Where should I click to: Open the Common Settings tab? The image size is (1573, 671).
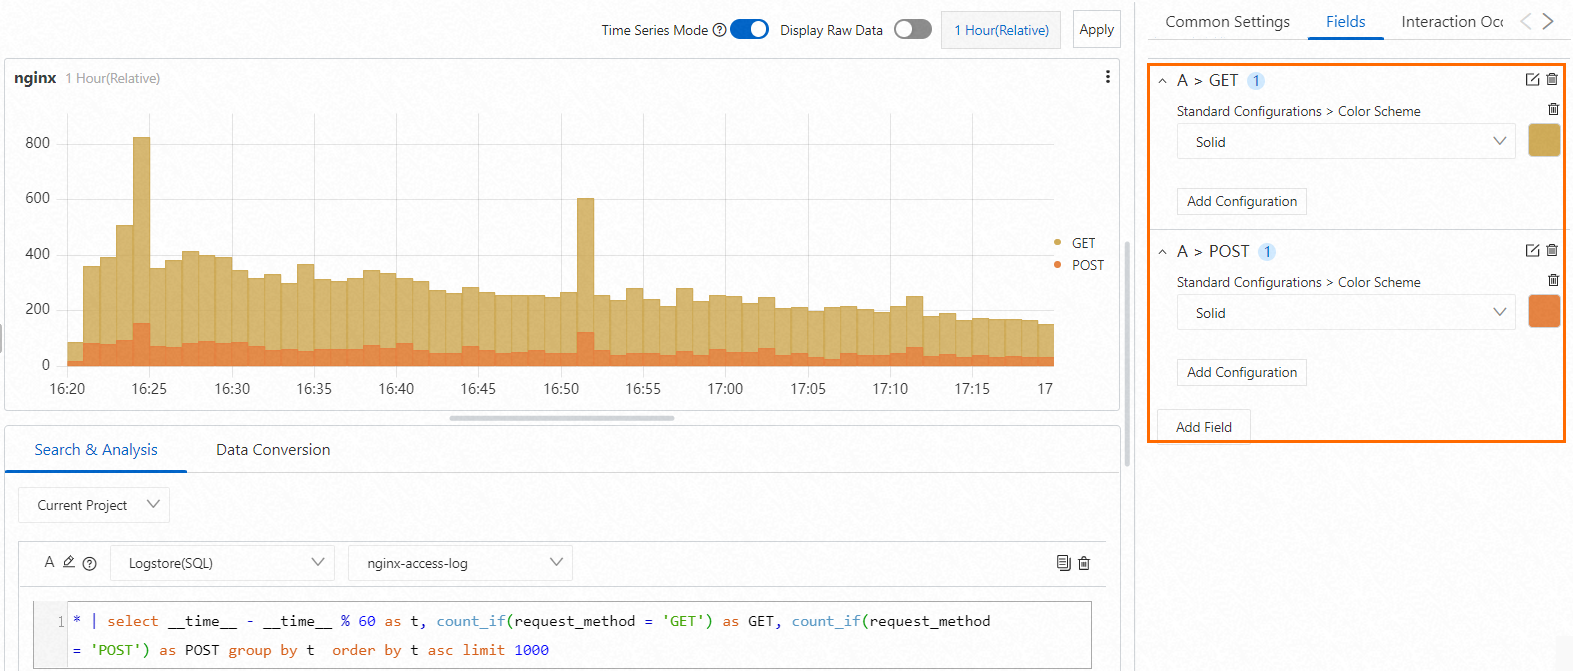1227,22
